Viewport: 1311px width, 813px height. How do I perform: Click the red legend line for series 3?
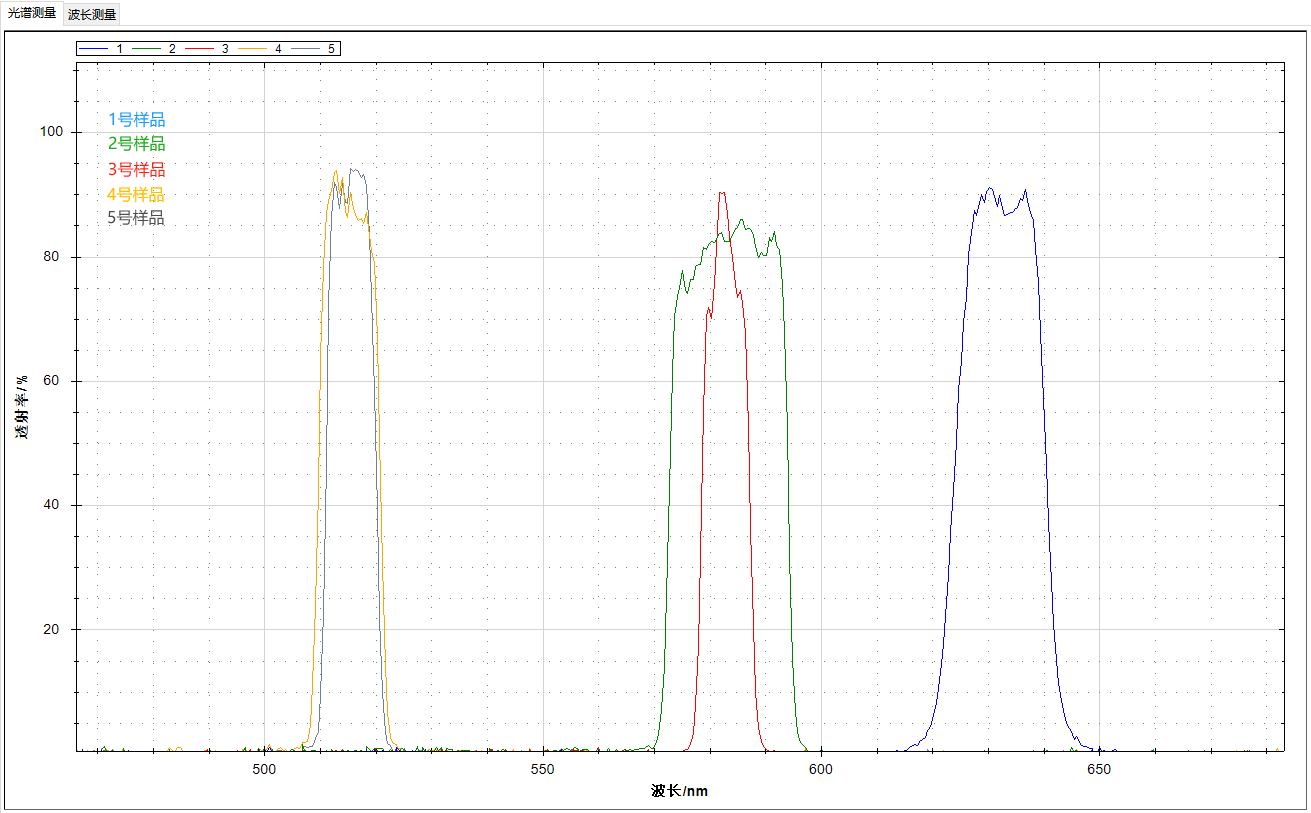coord(200,48)
